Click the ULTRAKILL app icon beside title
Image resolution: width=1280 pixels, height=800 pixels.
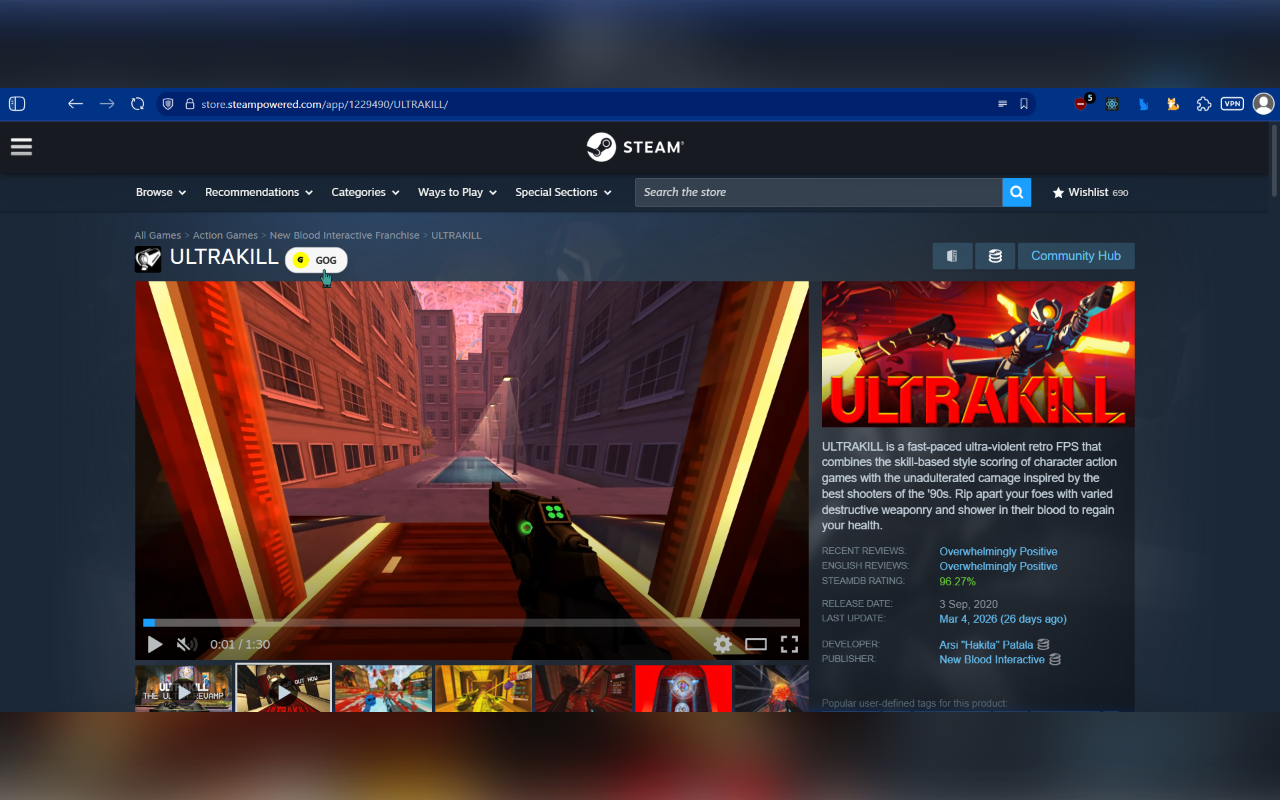pos(148,259)
